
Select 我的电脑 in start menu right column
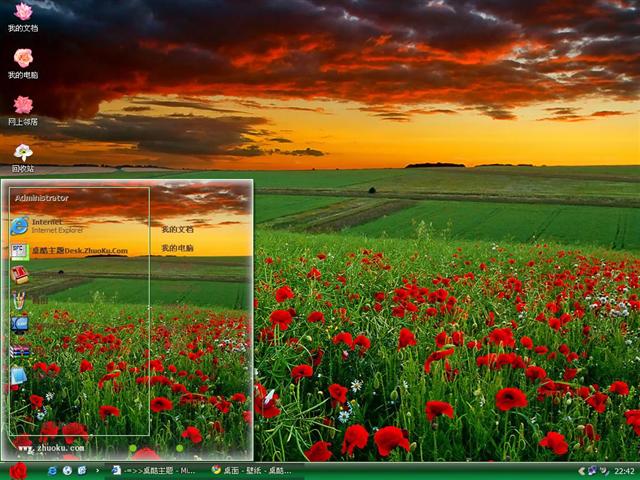click(x=177, y=248)
